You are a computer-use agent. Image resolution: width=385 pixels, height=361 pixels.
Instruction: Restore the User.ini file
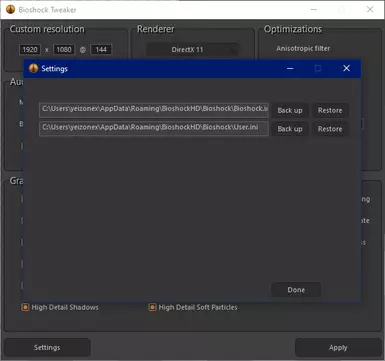[x=330, y=129]
